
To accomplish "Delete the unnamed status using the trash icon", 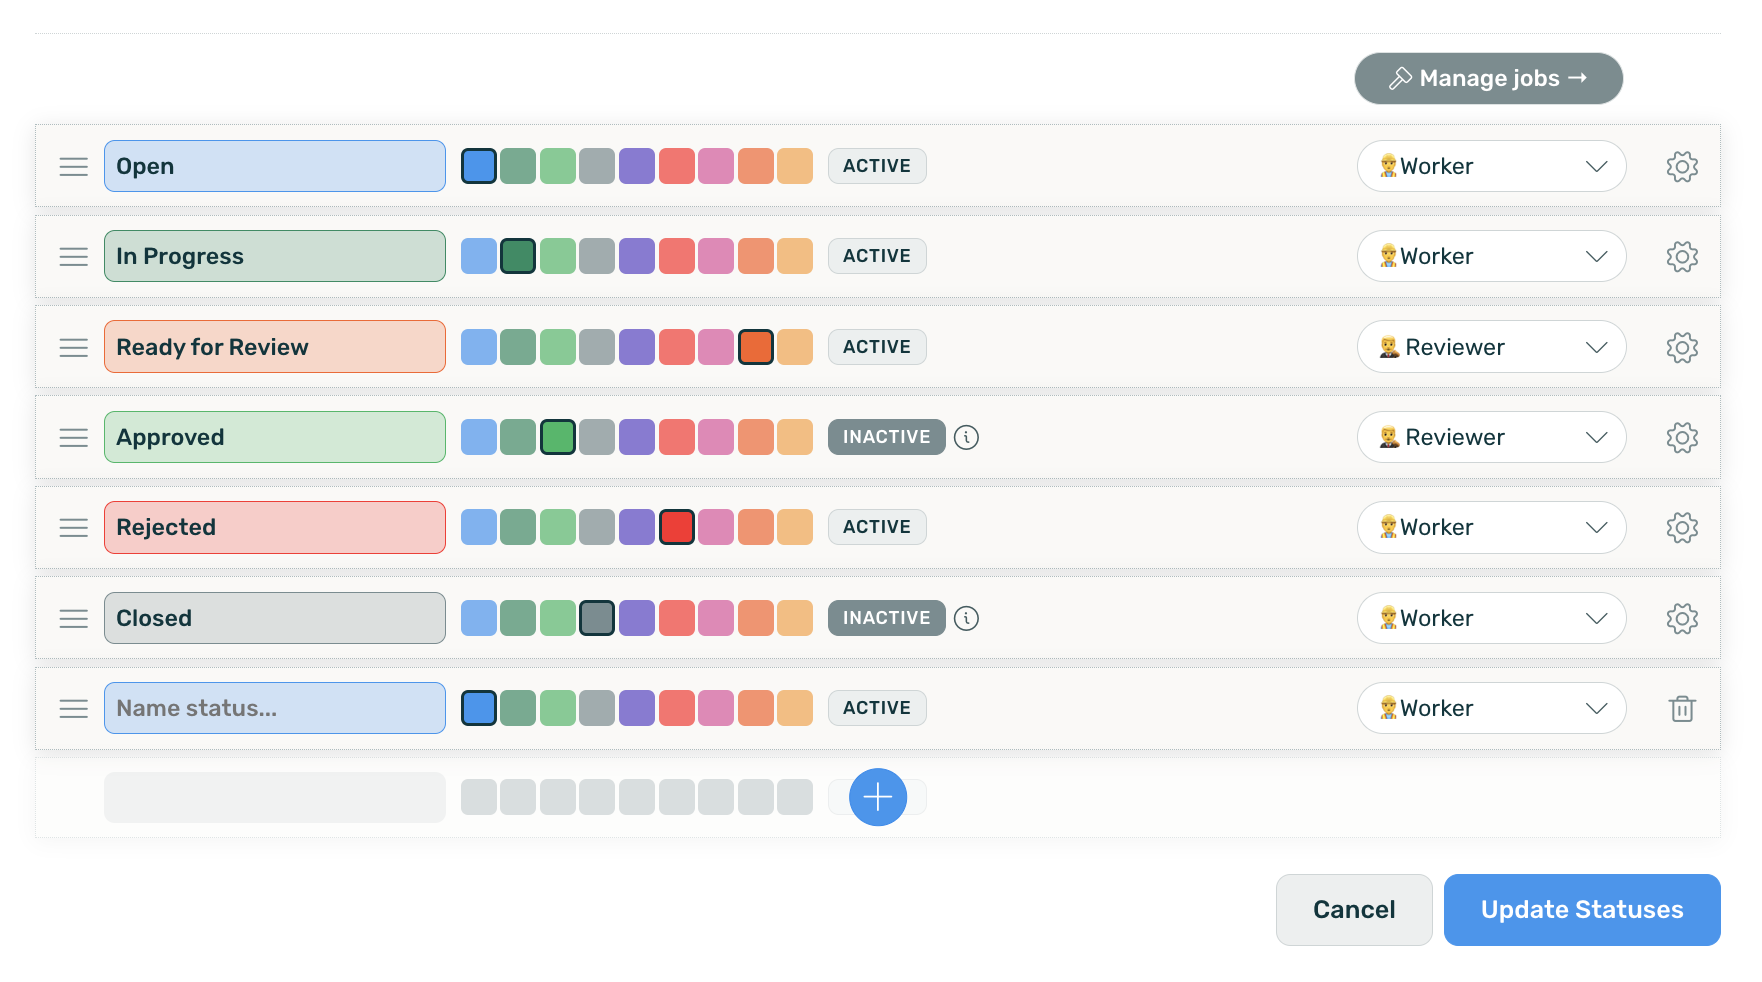I will click(x=1682, y=708).
